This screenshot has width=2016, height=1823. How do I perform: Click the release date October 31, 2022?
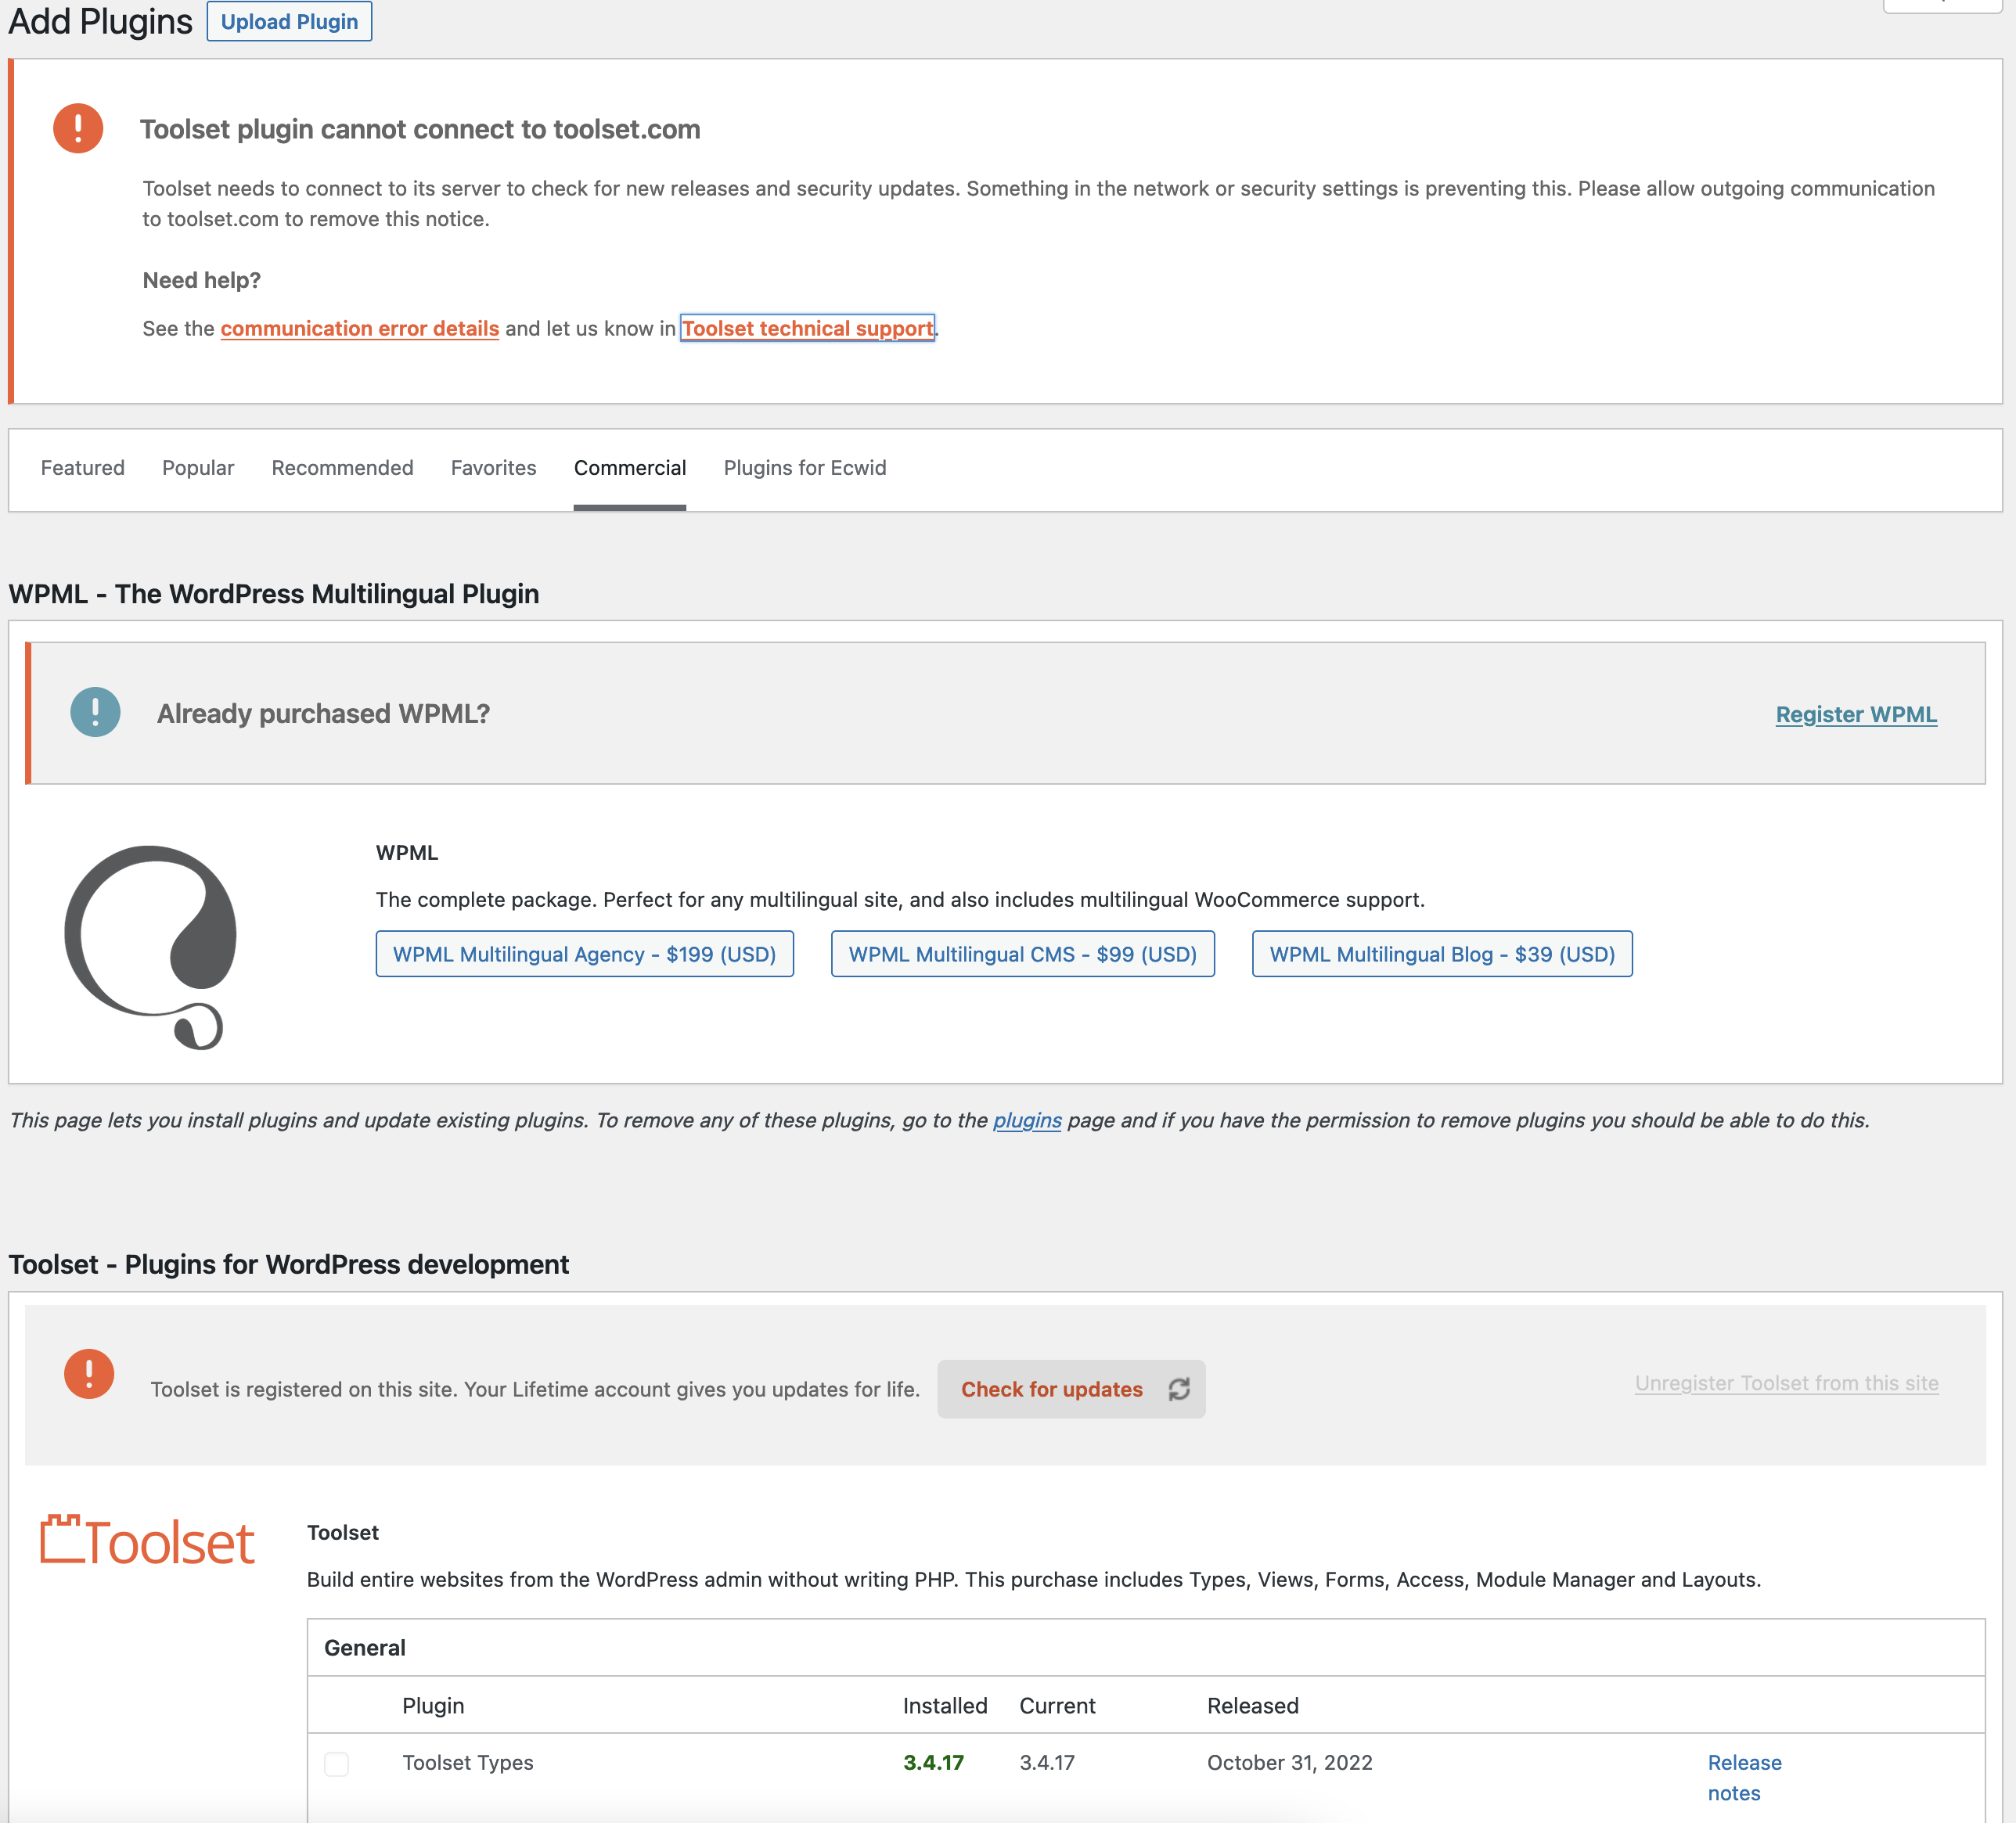click(x=1289, y=1762)
